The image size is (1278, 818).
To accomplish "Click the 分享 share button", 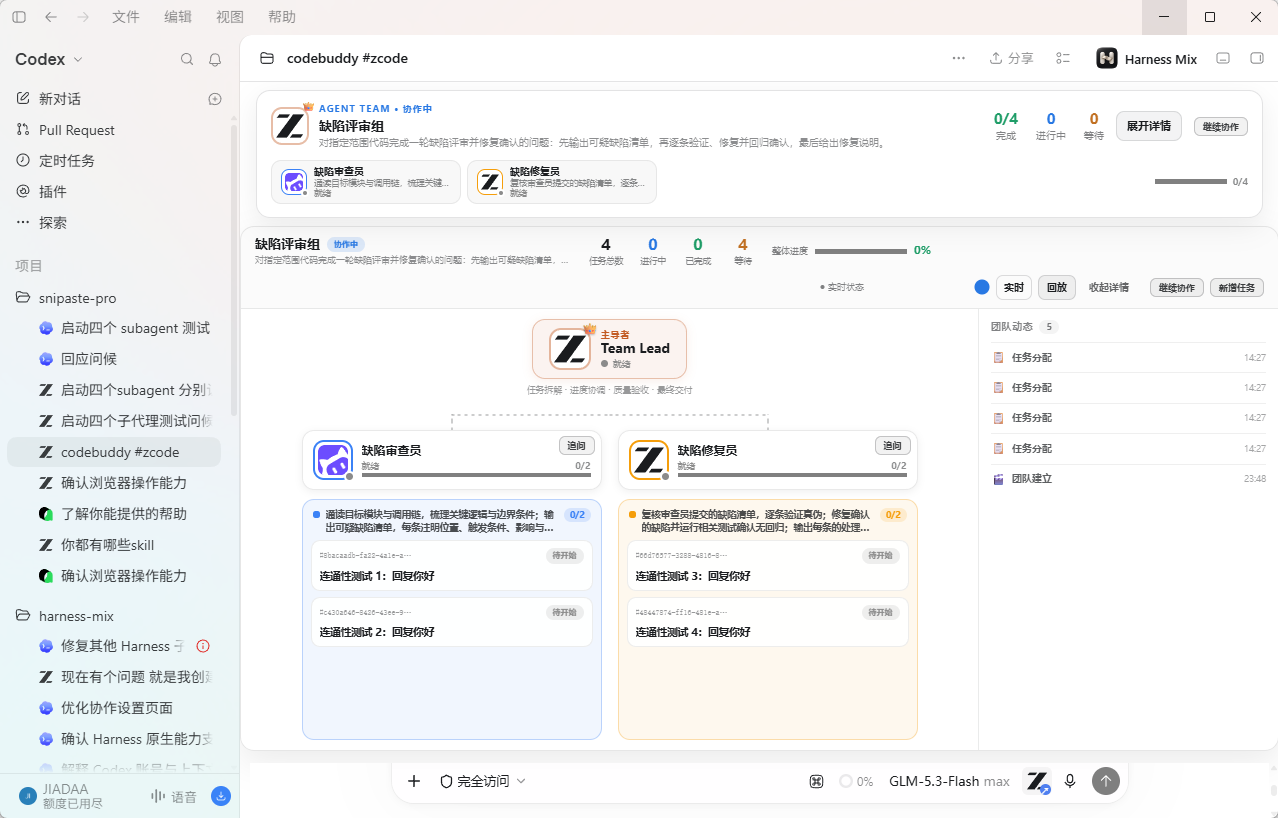I will 1012,59.
